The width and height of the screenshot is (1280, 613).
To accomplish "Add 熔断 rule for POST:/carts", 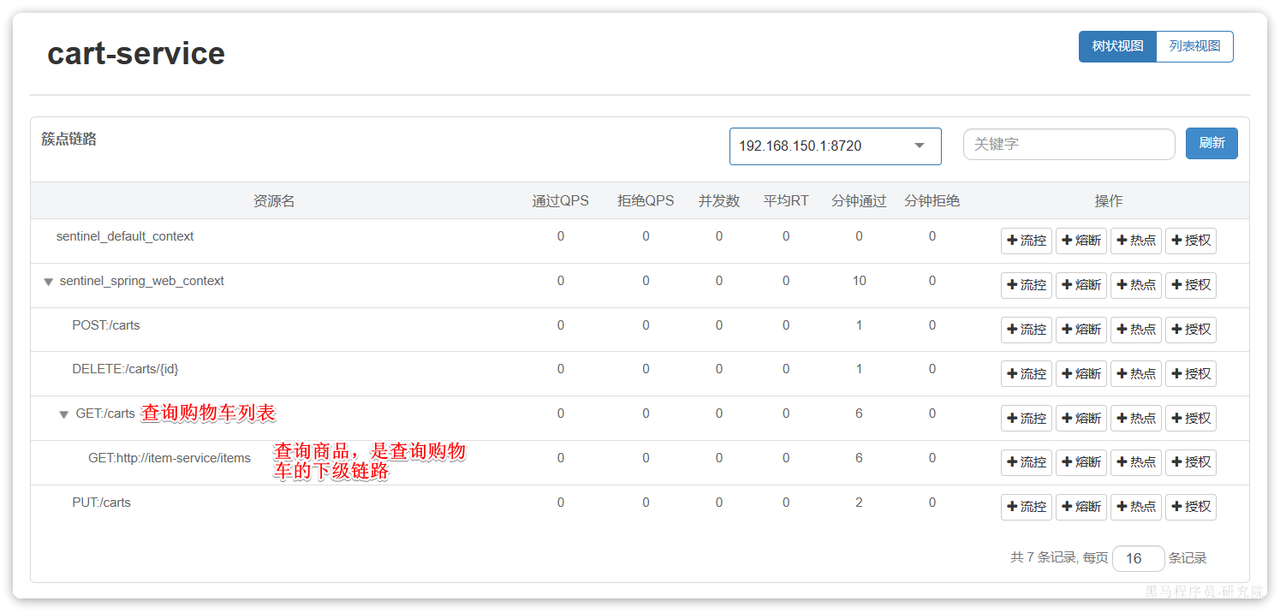I will pos(1081,330).
